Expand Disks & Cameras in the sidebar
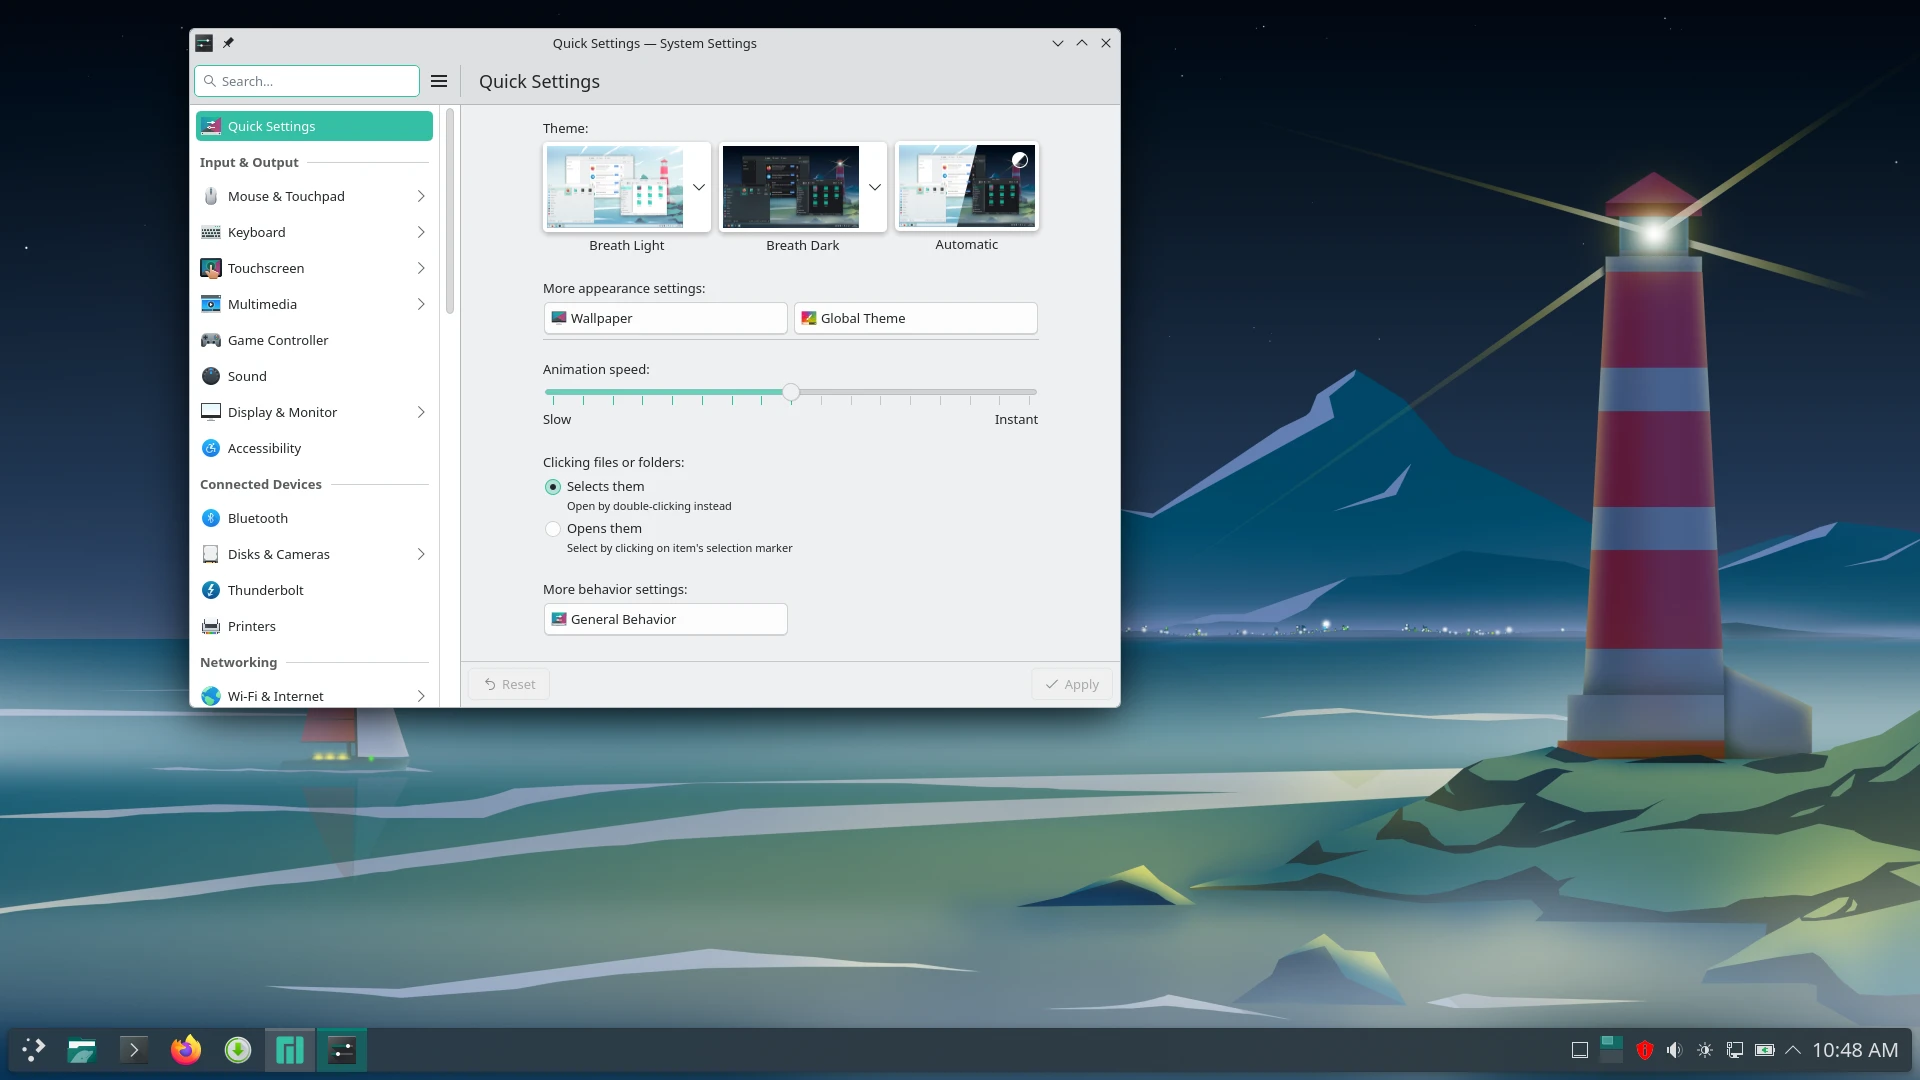 click(x=420, y=554)
